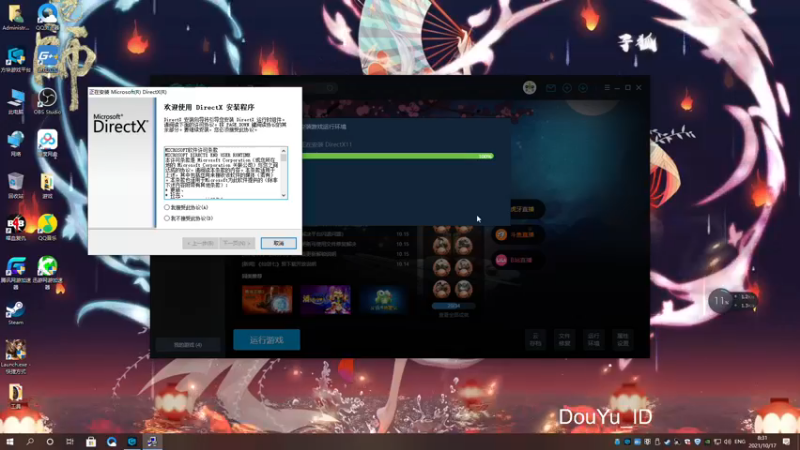800x450 pixels.
Task: Open the 方块游戏平台 desktop shortcut
Action: [x=15, y=59]
